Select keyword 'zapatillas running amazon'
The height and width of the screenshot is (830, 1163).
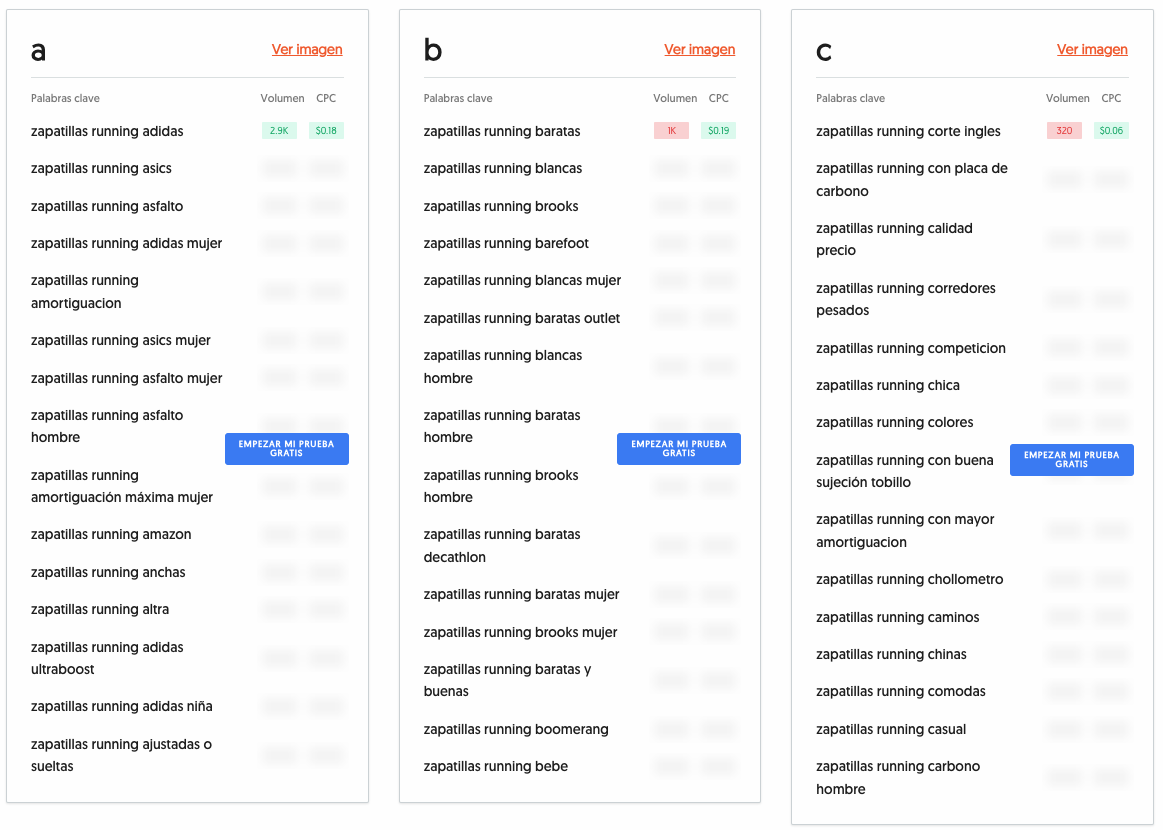pos(111,535)
